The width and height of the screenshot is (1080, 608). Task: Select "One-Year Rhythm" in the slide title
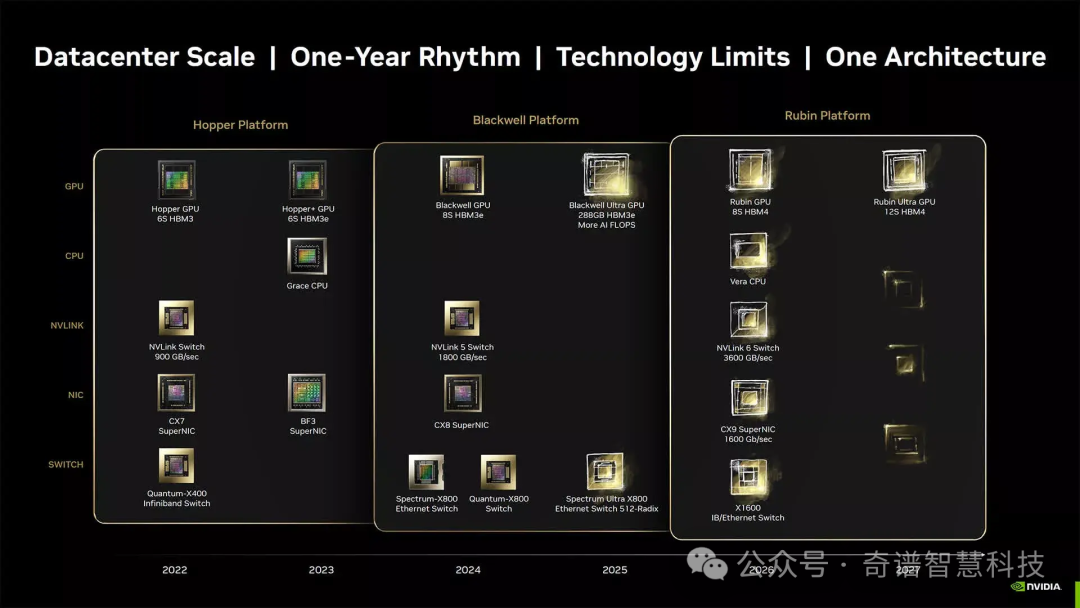click(405, 56)
